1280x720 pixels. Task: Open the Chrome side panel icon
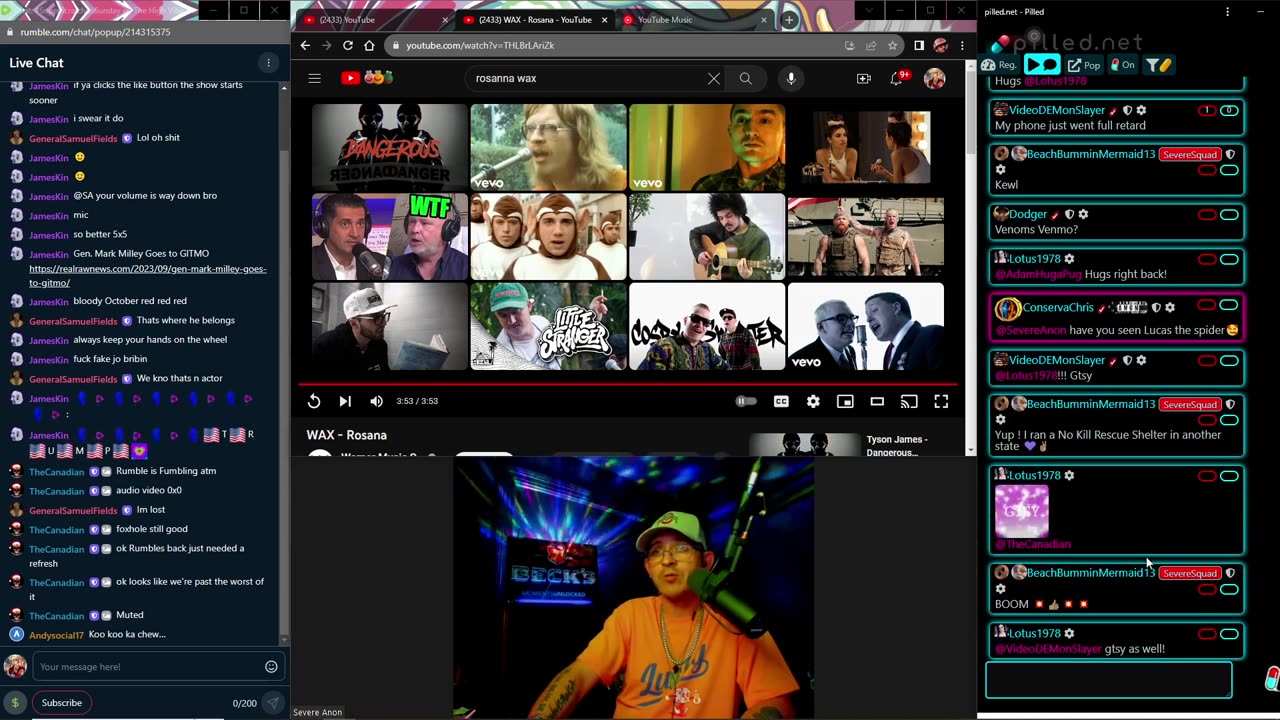pos(919,45)
